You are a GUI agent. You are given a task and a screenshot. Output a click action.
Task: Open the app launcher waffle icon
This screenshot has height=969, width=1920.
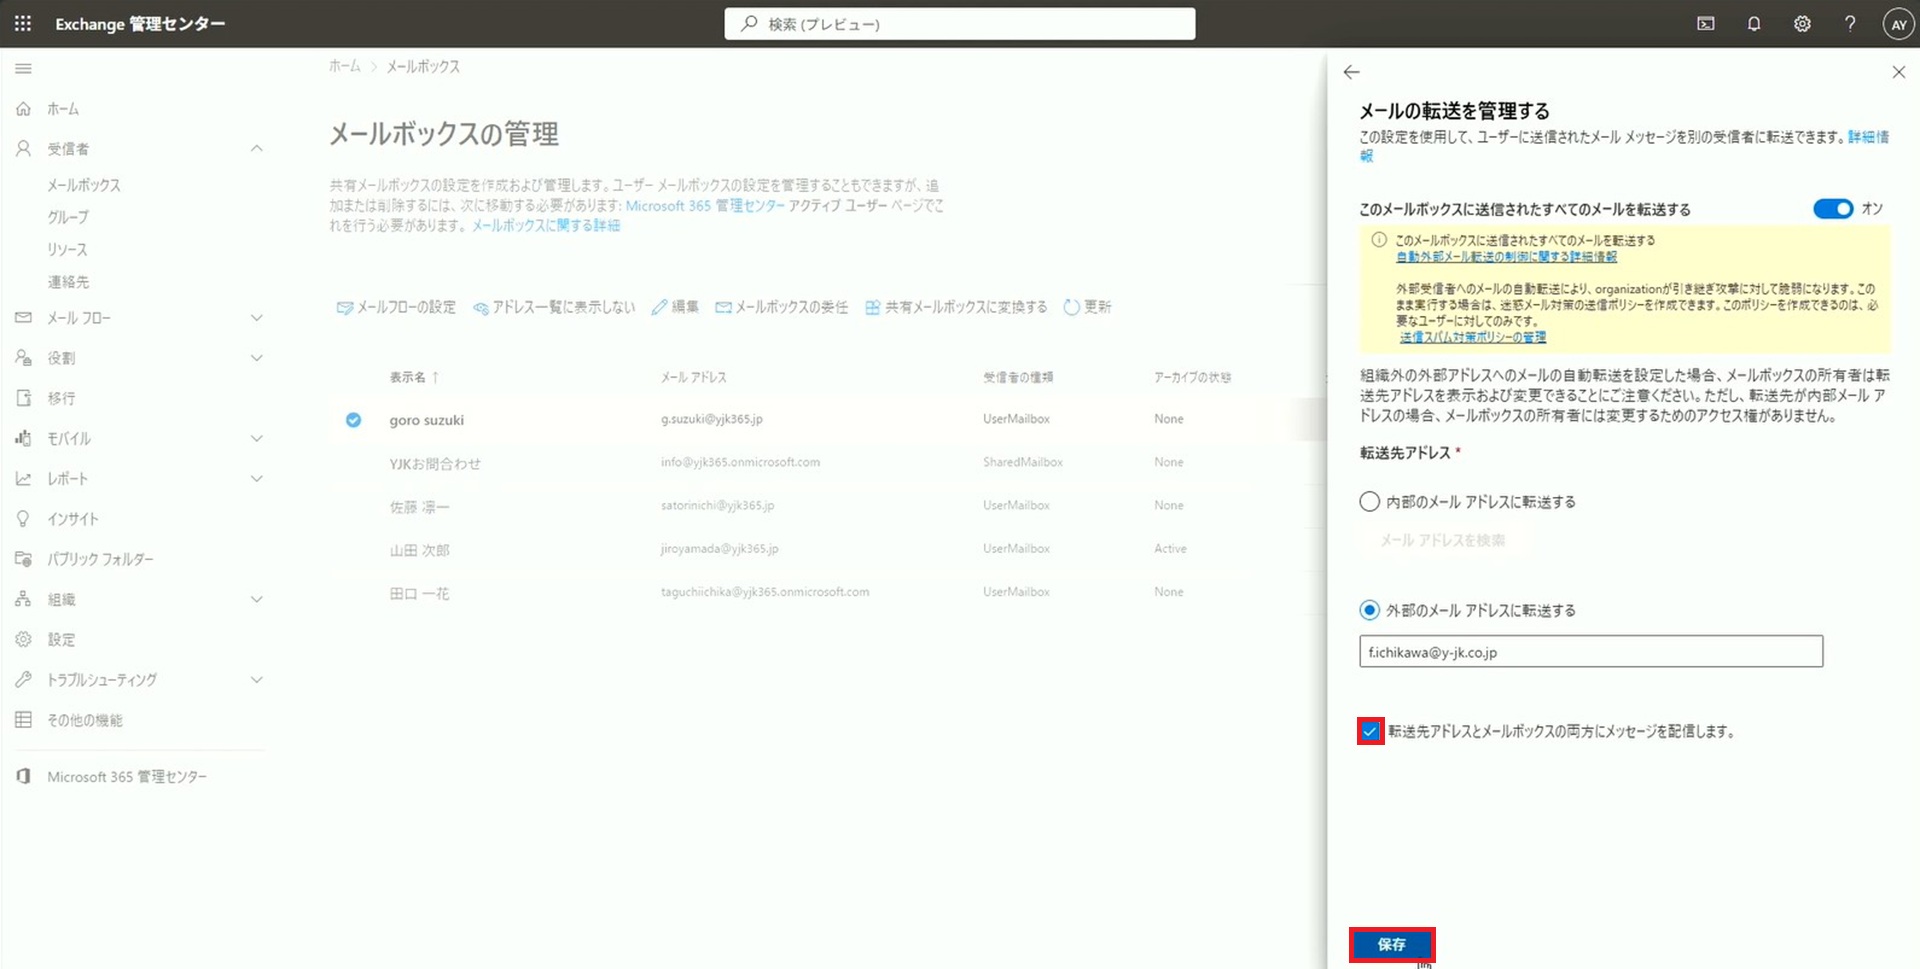click(x=23, y=23)
